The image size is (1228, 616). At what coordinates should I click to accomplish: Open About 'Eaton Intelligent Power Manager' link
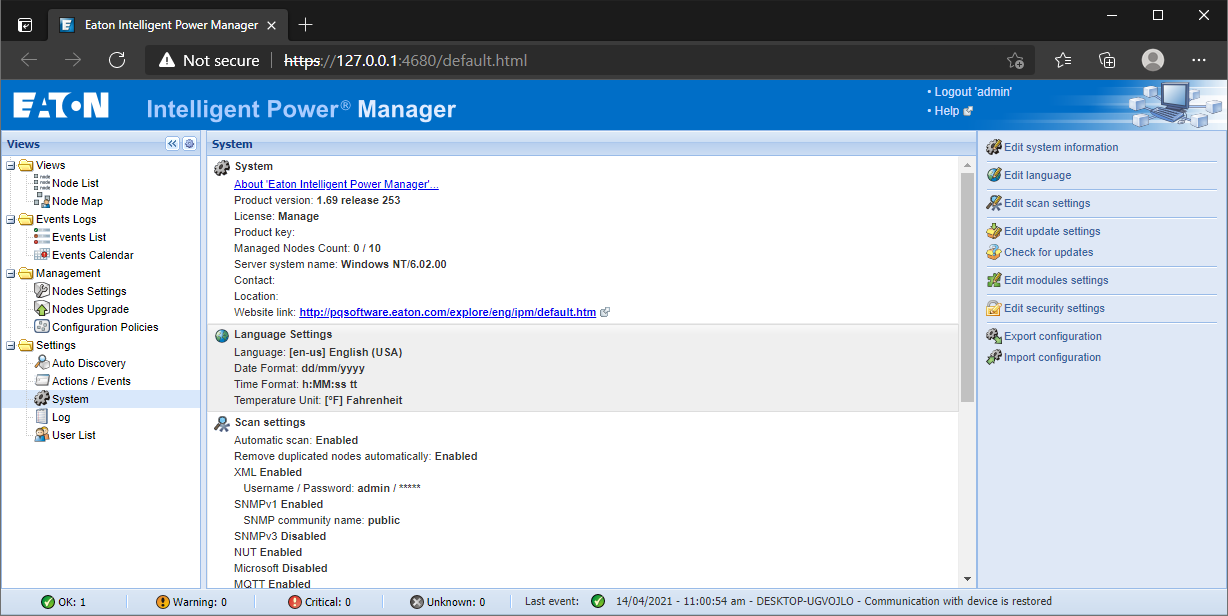pos(336,184)
